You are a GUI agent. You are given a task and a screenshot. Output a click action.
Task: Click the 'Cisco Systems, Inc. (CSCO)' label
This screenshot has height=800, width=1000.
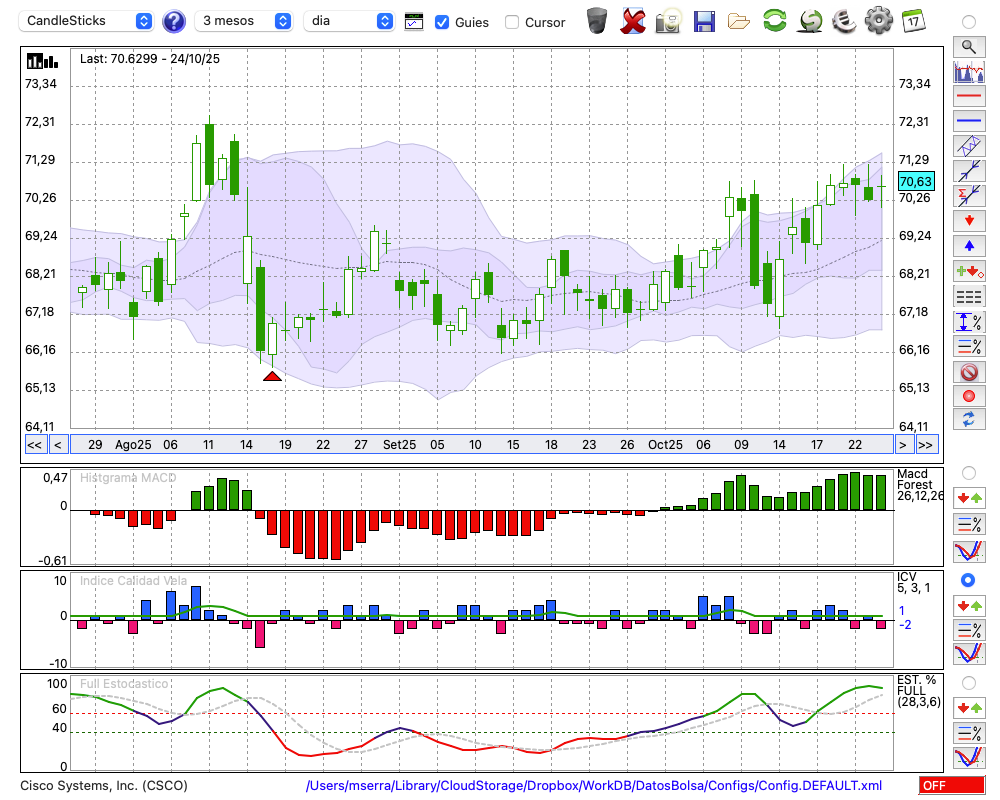coord(104,785)
